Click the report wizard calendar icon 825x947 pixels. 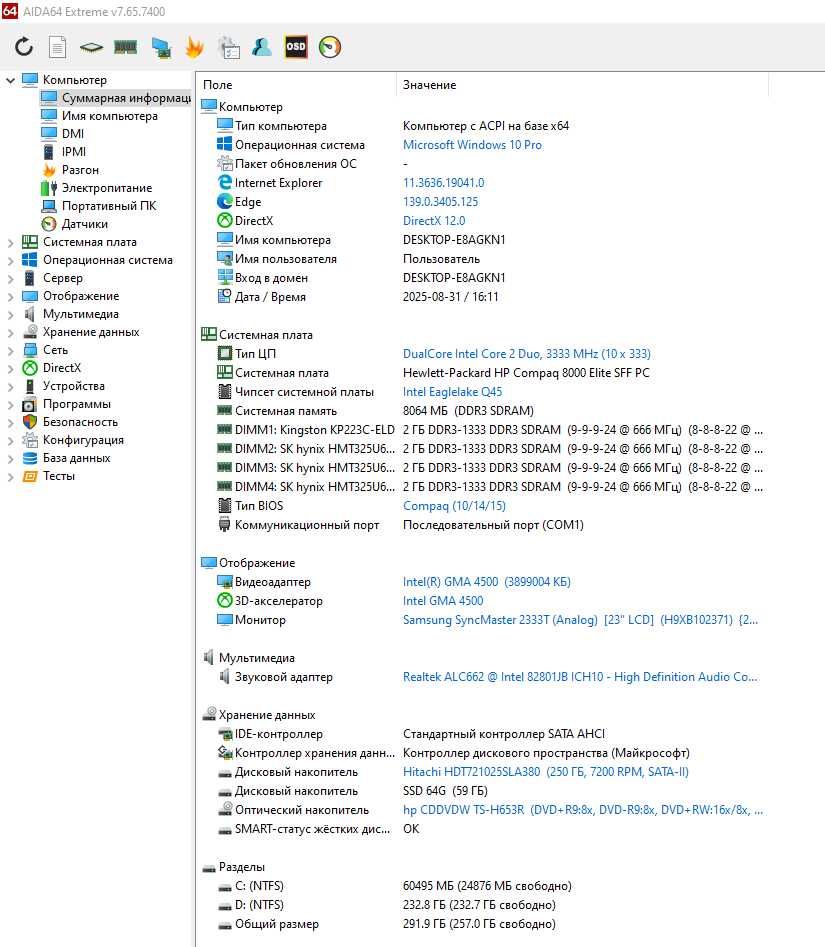point(229,47)
